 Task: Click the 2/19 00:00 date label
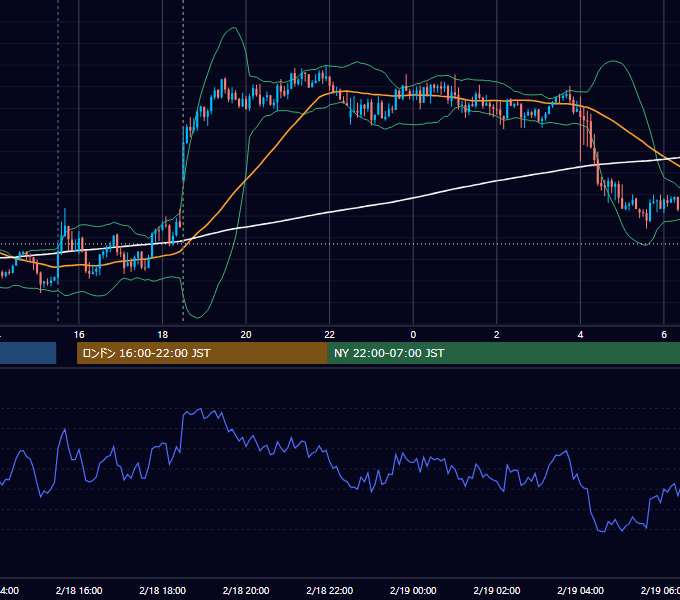(413, 590)
